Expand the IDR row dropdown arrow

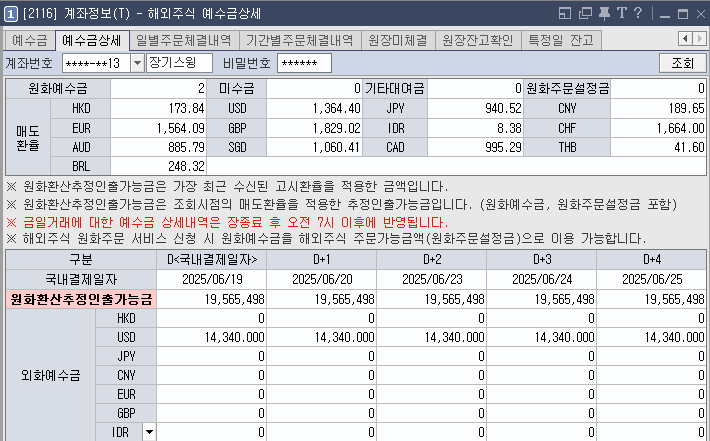tap(149, 432)
